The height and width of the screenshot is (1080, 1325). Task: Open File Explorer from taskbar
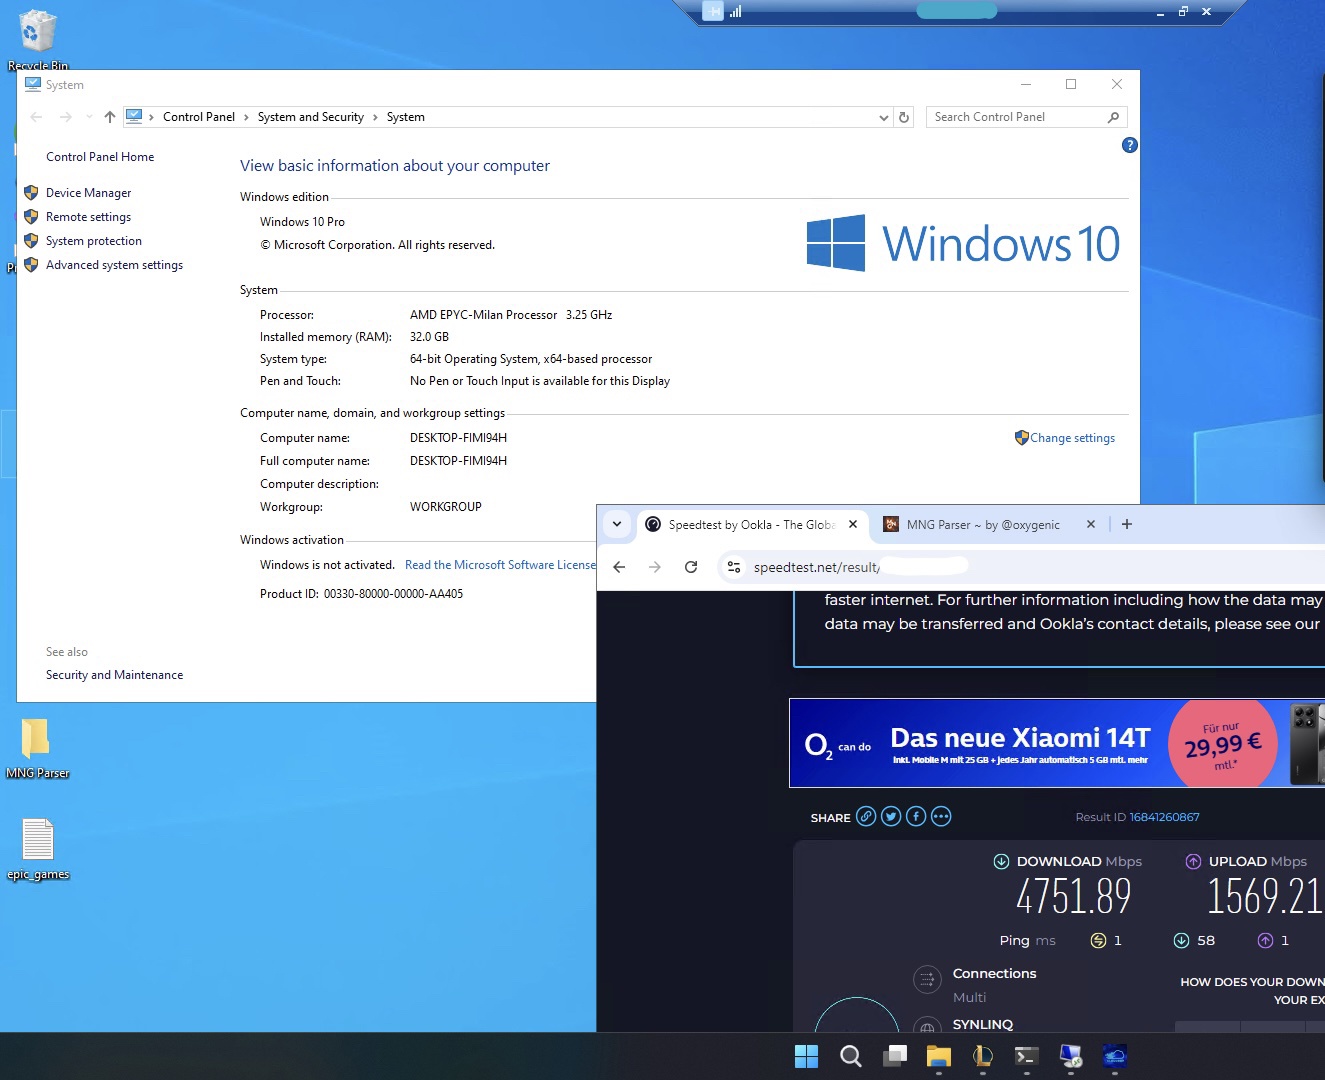tap(938, 1056)
